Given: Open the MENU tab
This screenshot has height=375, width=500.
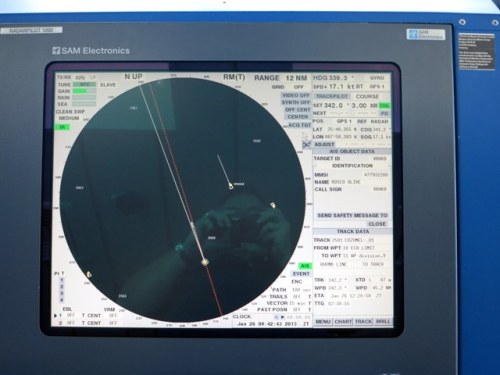Looking at the screenshot, I should (323, 322).
